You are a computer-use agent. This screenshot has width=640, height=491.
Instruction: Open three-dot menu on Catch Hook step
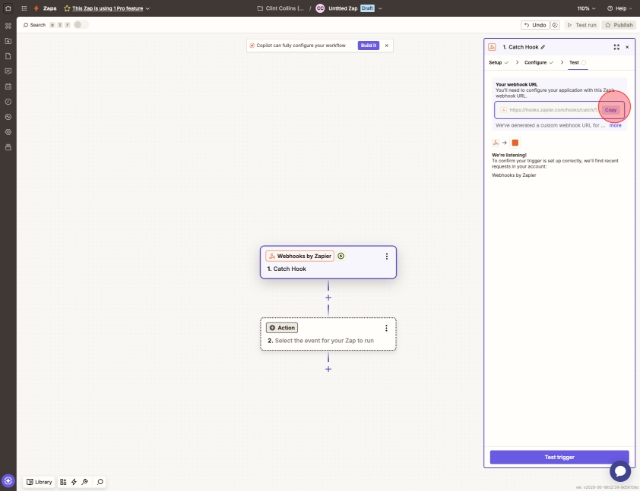387,256
